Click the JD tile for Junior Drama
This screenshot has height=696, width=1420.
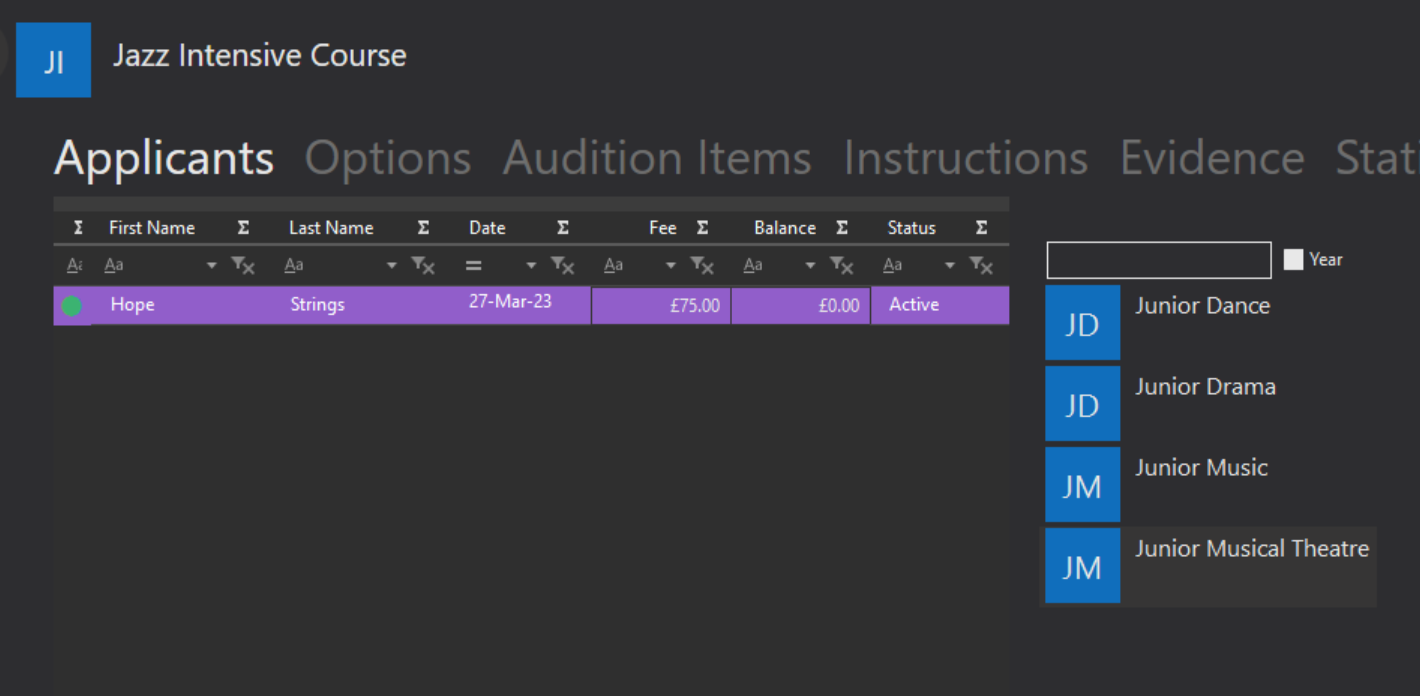1082,404
